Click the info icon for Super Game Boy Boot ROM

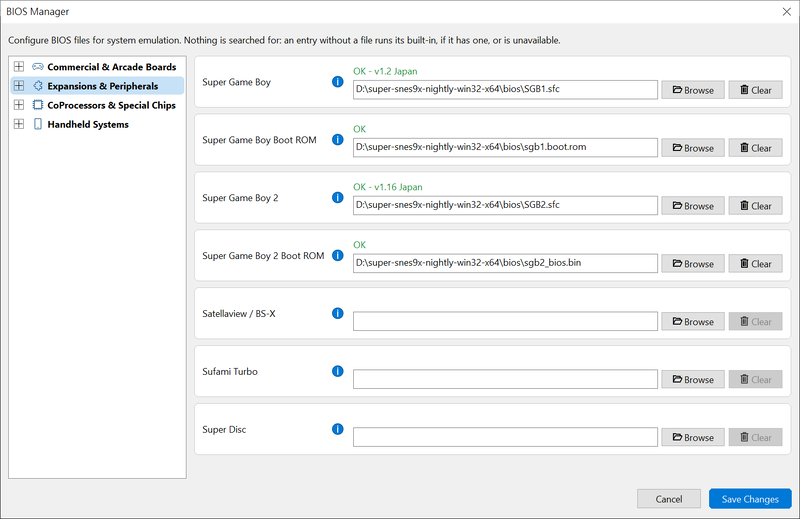[x=337, y=139]
